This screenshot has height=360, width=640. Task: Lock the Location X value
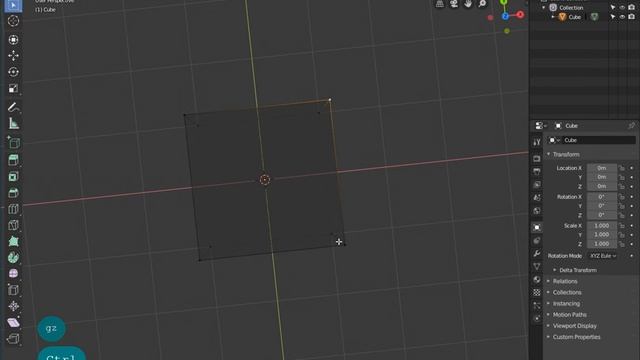(622, 168)
